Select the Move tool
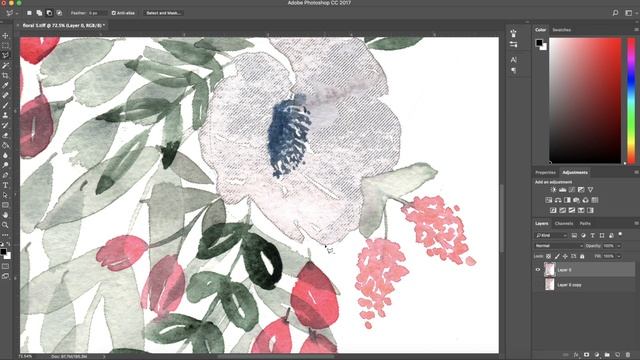 coord(5,36)
